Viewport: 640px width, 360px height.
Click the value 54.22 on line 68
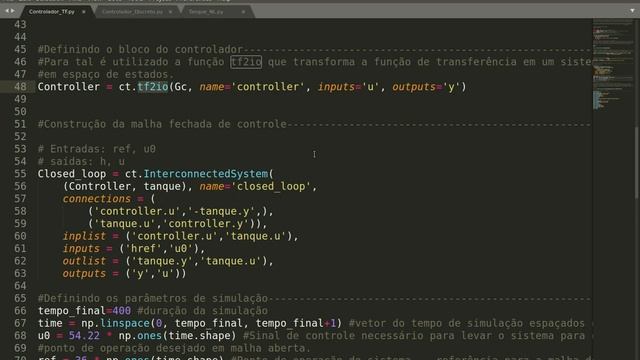[x=84, y=336]
